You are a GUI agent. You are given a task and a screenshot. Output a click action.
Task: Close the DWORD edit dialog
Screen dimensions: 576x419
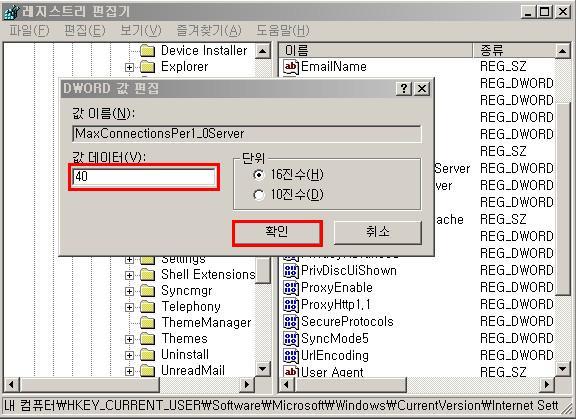pos(422,89)
